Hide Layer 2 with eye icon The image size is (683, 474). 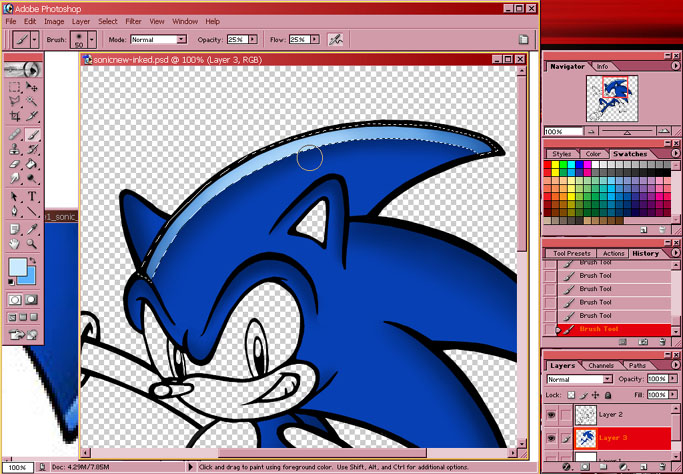(x=551, y=415)
